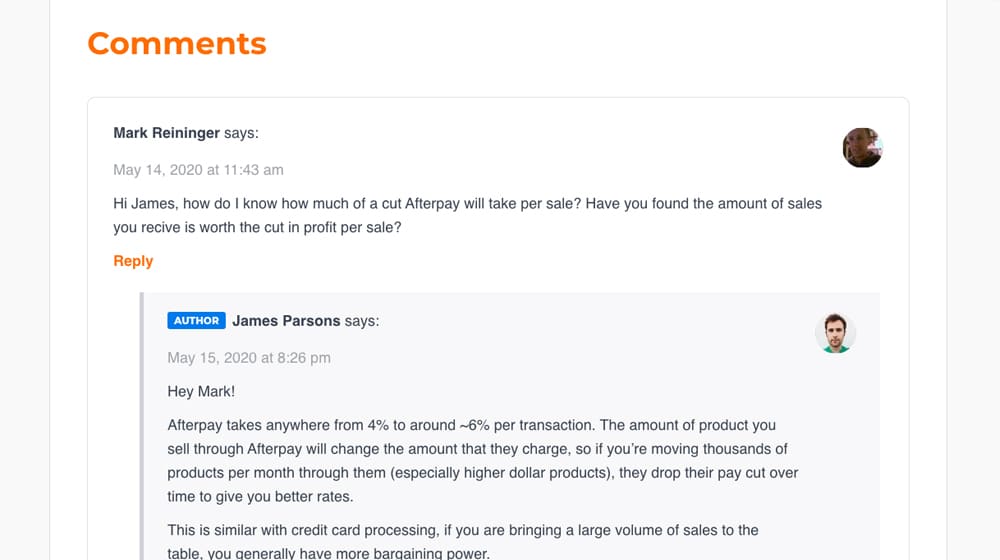Click Mark Reininger's profile avatar
1000x560 pixels.
point(862,148)
